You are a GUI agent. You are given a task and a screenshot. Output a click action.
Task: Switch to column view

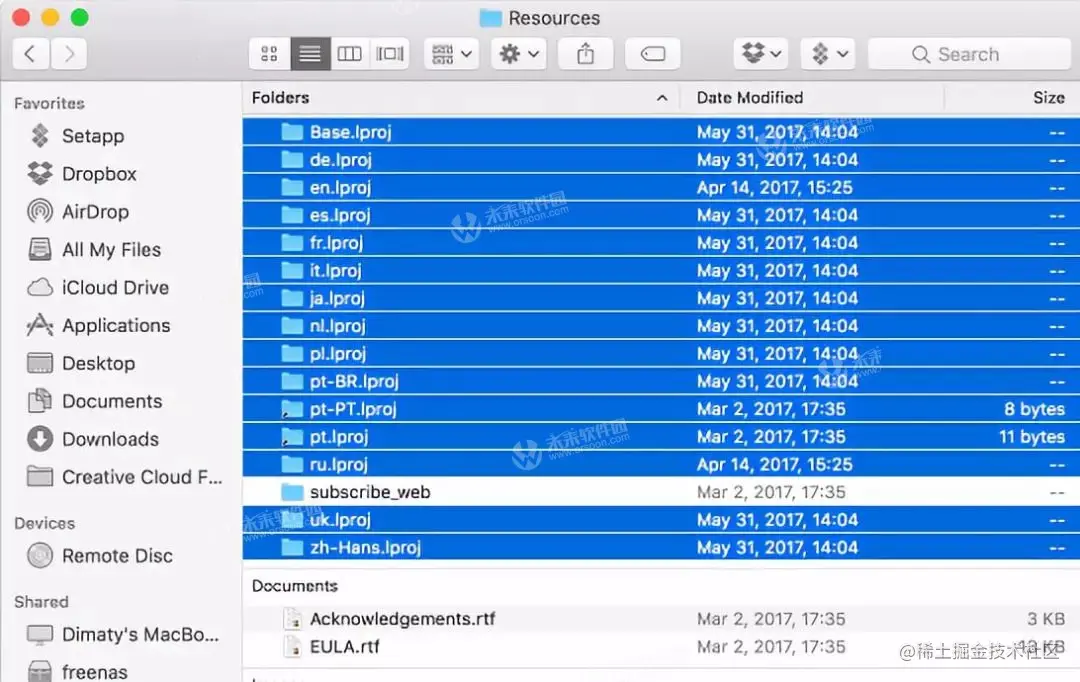(x=350, y=54)
